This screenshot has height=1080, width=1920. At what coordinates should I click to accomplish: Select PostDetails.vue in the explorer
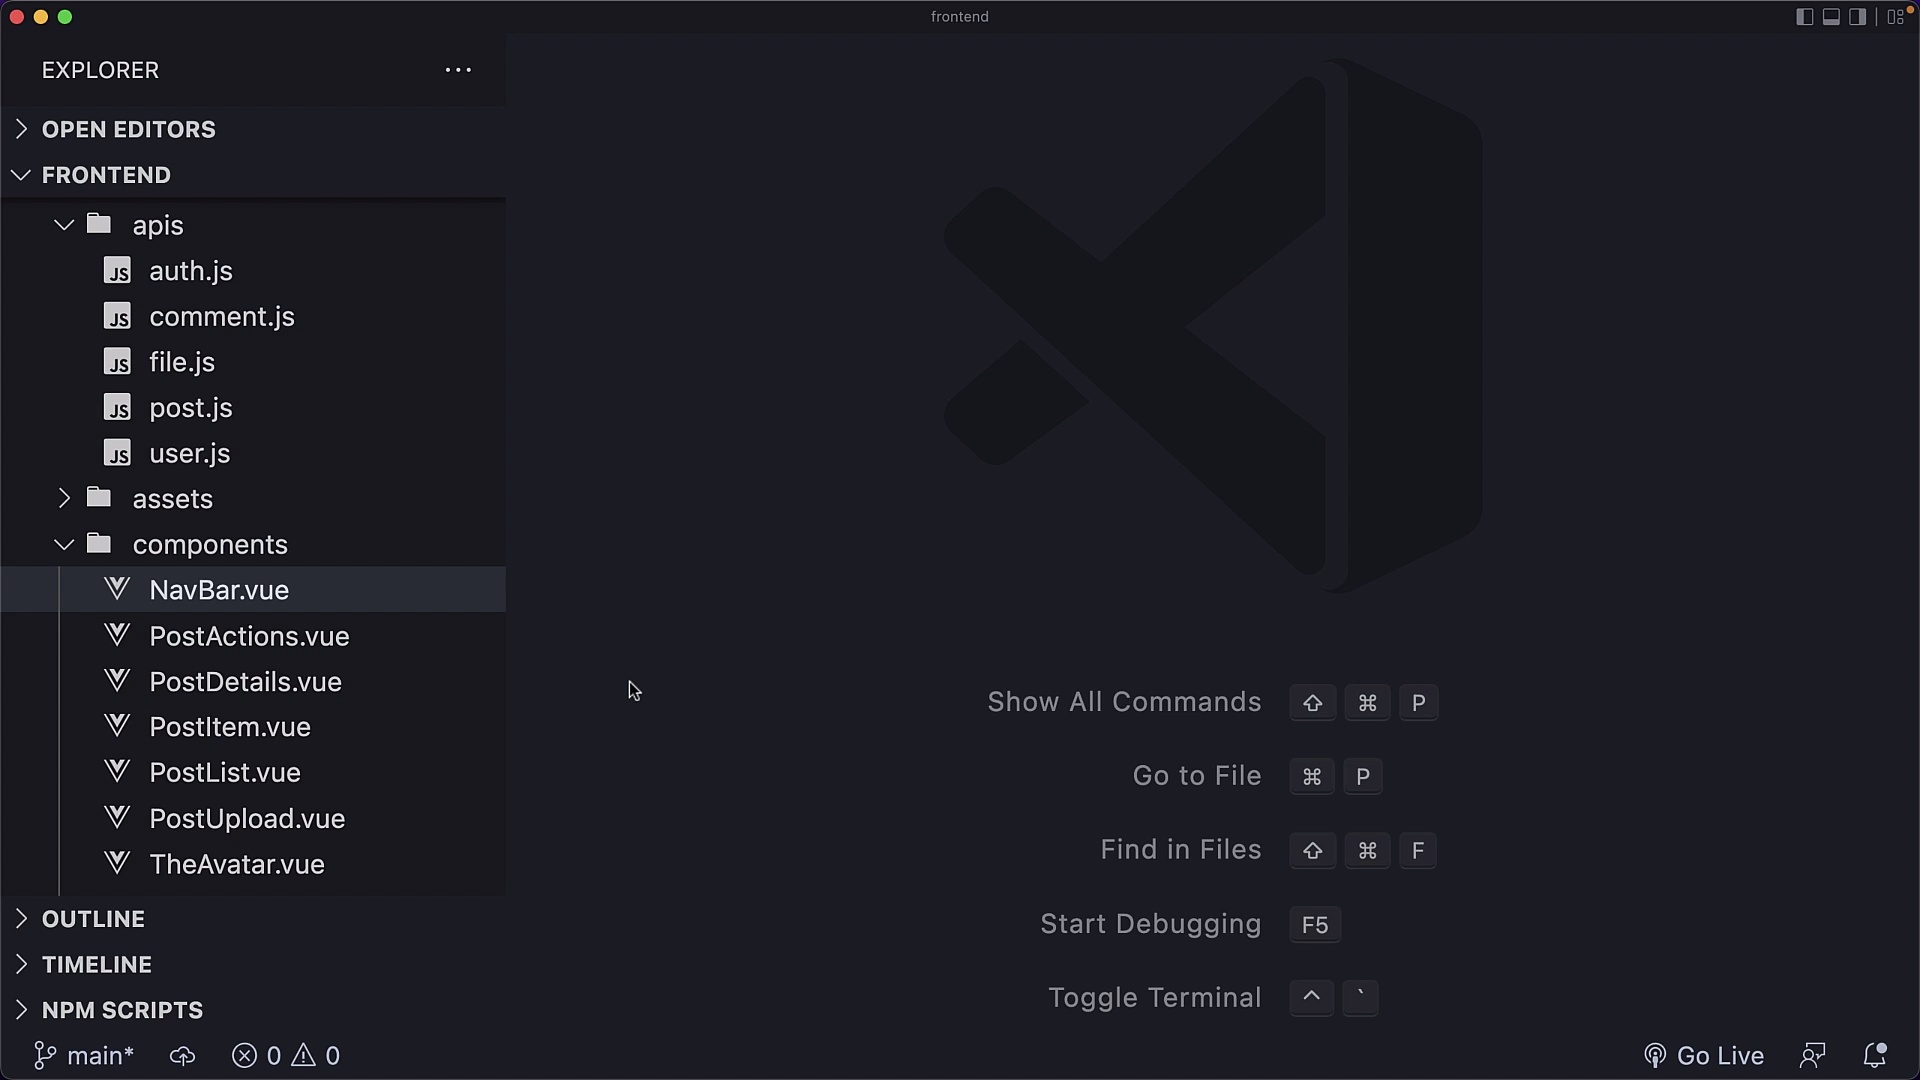[245, 681]
